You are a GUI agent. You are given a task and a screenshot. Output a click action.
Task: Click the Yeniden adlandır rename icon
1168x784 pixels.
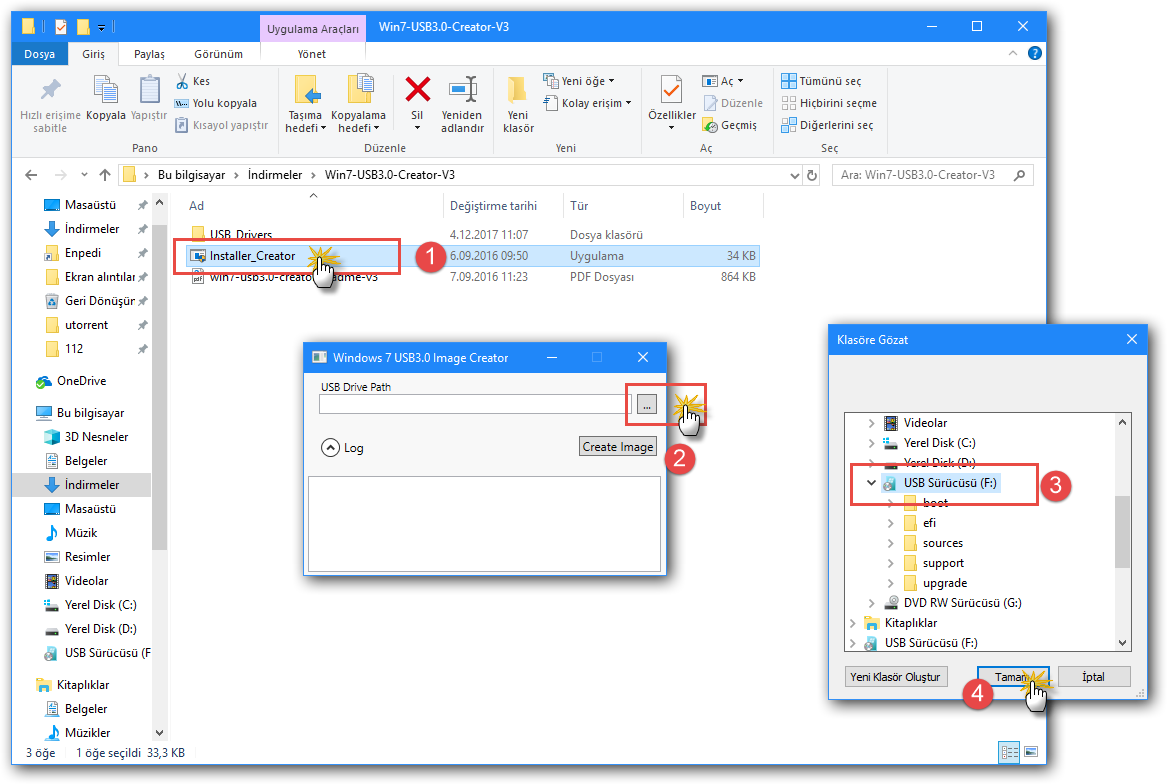463,90
